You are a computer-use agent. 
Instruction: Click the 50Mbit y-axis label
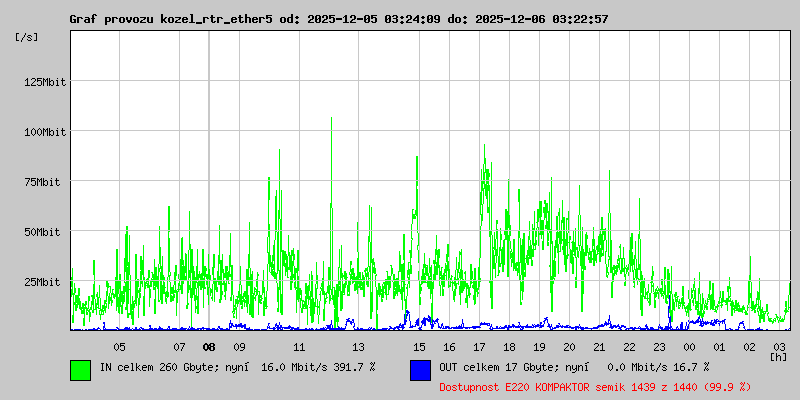47,232
